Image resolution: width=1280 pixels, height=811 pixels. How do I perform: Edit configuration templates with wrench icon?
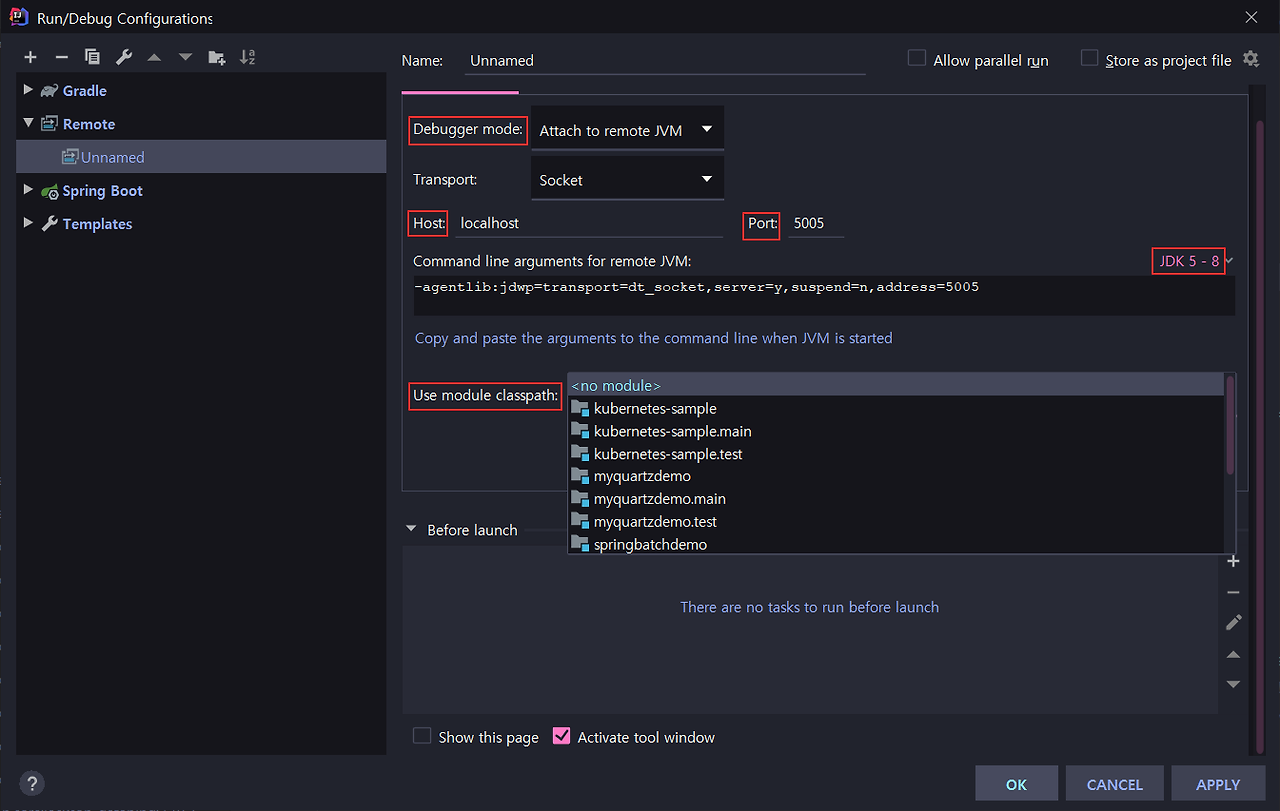tap(123, 57)
